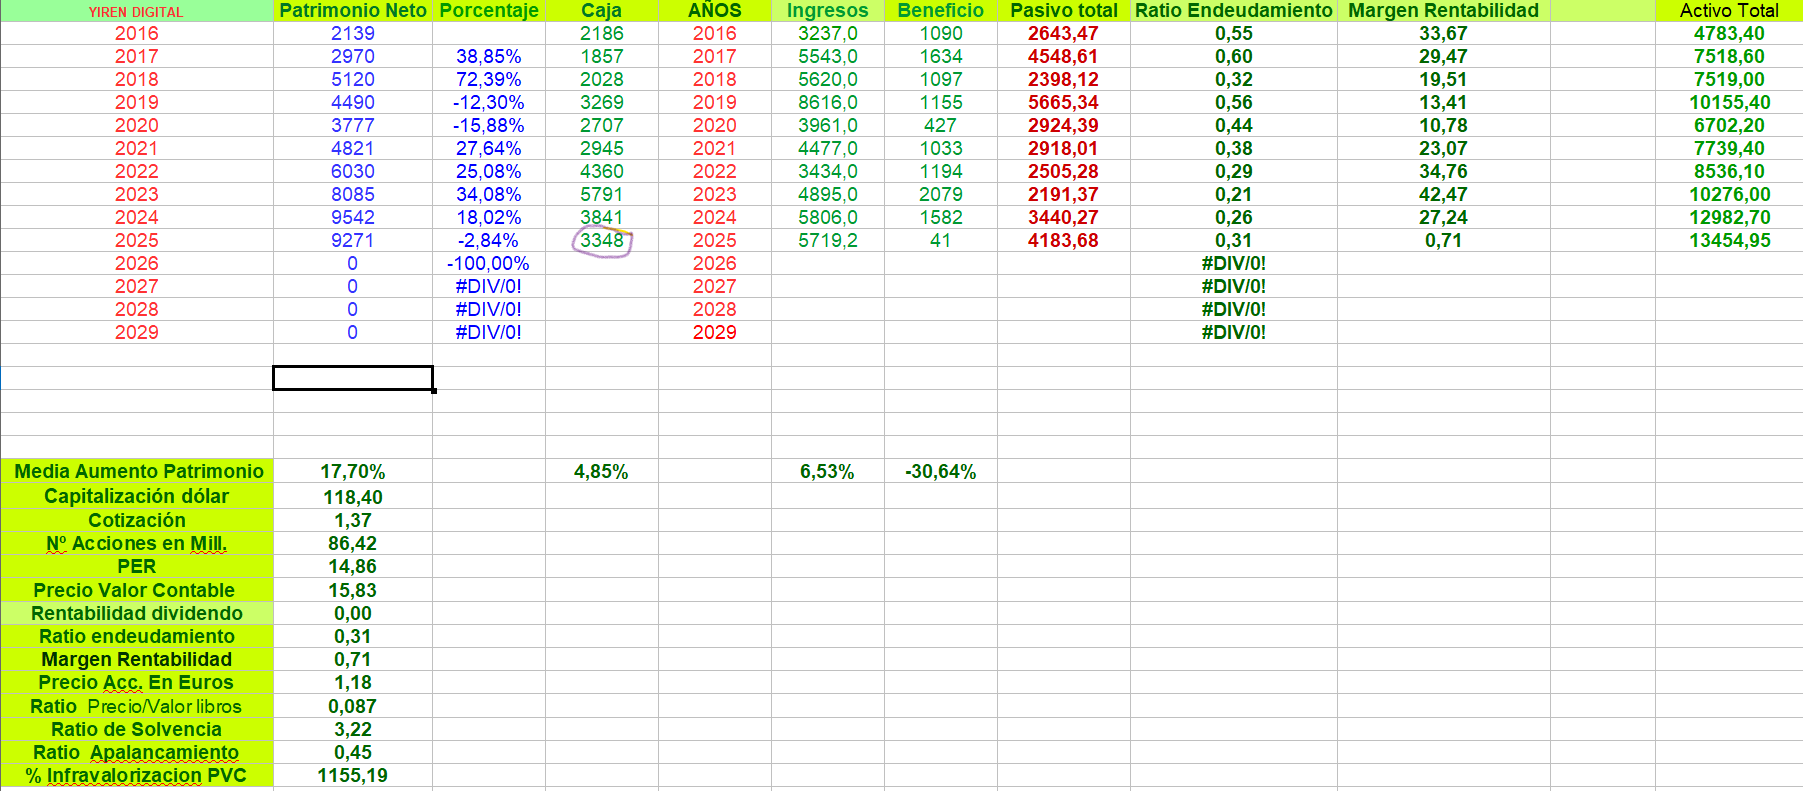Select the Ratio endeudamiento summary label

click(x=137, y=636)
